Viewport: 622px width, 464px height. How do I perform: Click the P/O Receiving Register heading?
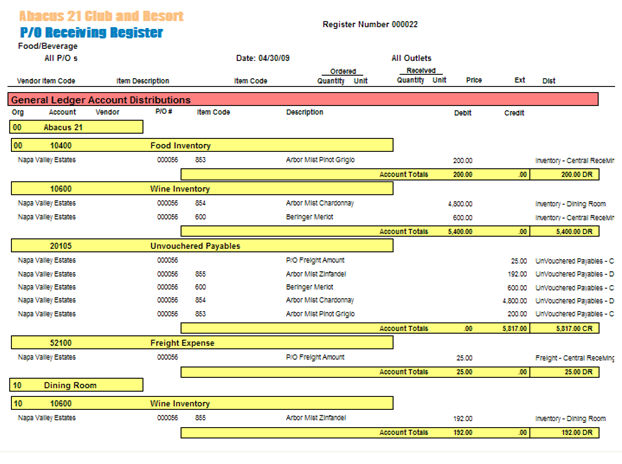[91, 33]
